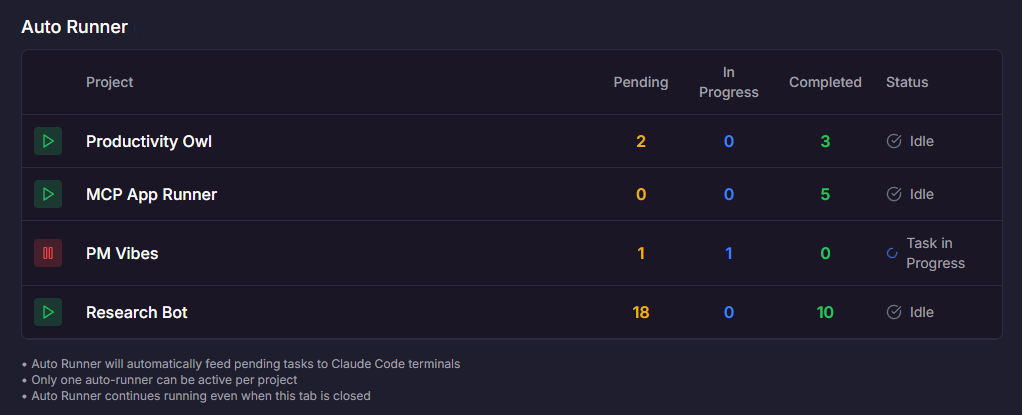The height and width of the screenshot is (415, 1022).
Task: Select the Productivity Owl project name
Action: [149, 141]
